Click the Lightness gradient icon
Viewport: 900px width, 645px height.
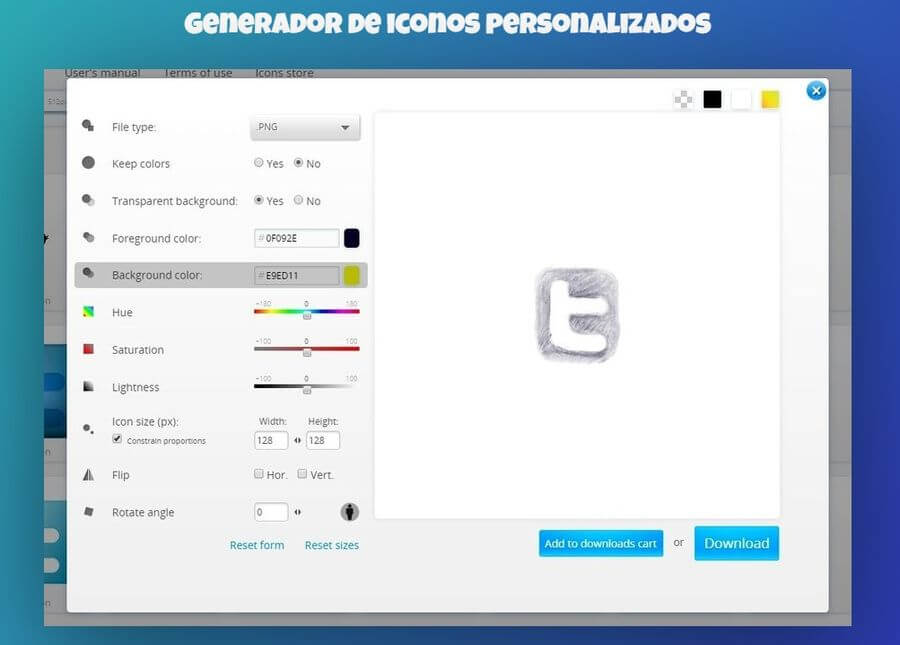(88, 386)
